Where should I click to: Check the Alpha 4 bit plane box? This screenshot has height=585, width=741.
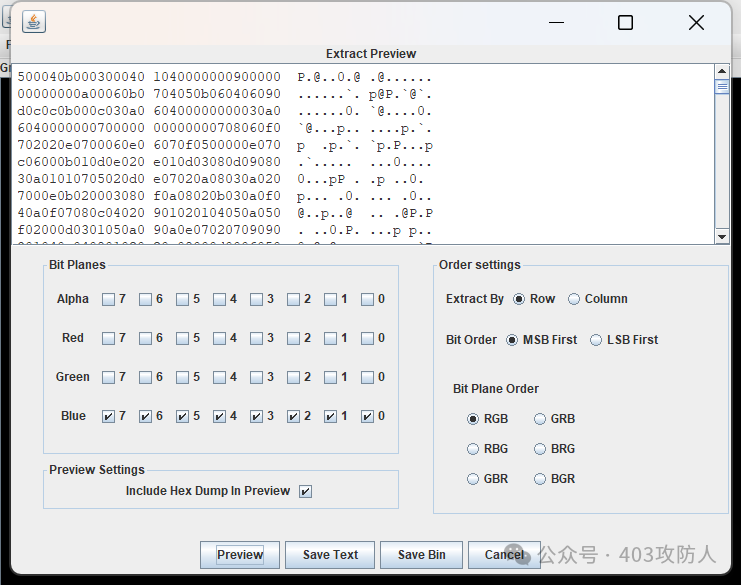[219, 300]
